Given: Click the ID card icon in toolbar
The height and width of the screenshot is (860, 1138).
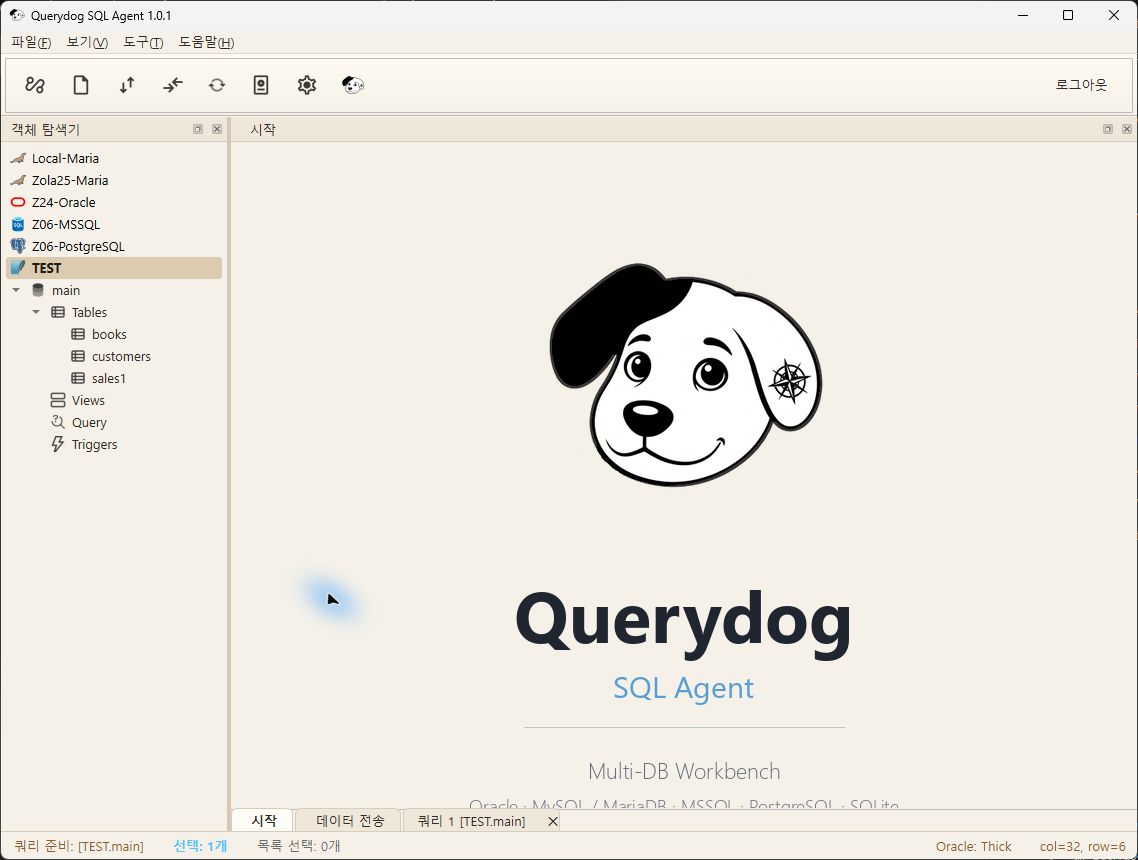Looking at the screenshot, I should 261,85.
